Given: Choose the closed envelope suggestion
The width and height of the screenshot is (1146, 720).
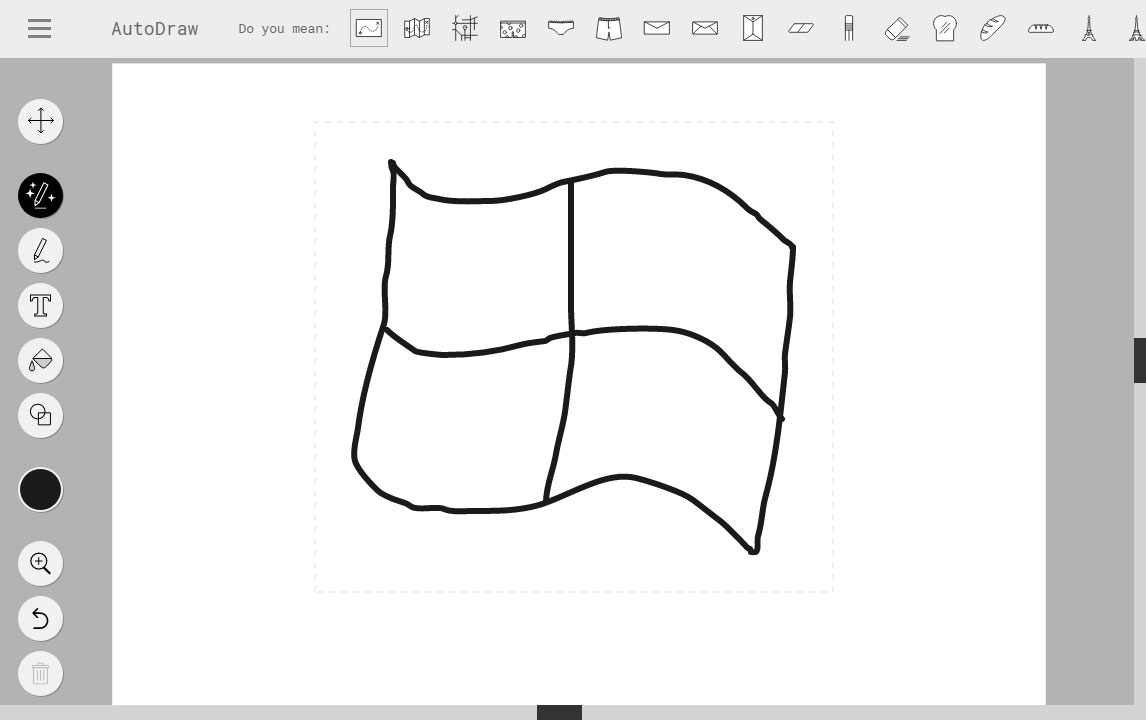Looking at the screenshot, I should [x=656, y=29].
